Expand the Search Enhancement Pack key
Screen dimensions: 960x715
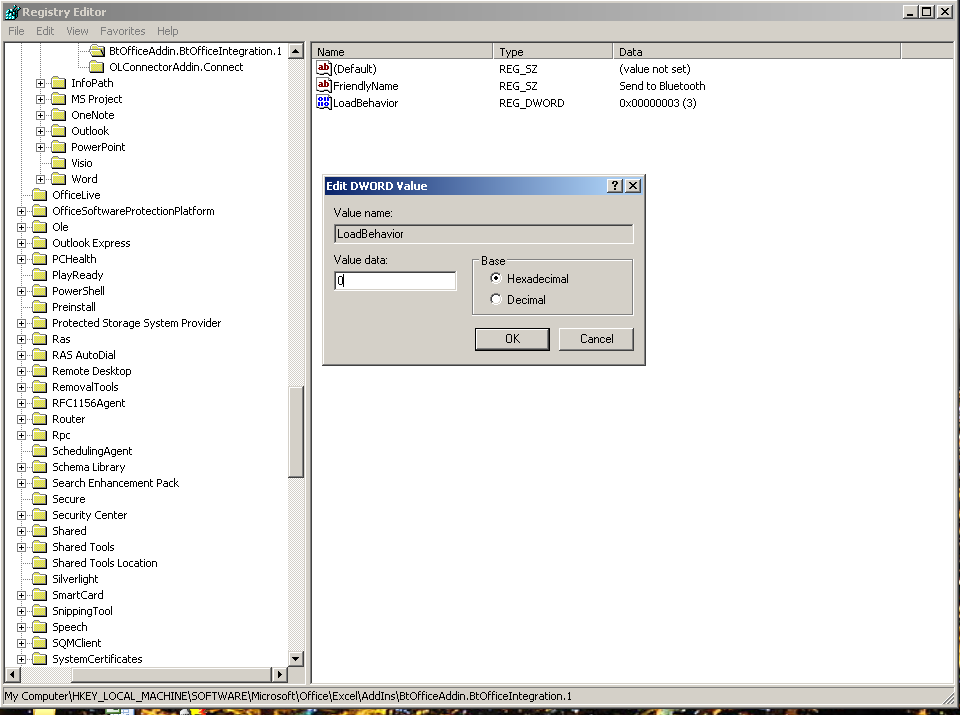[x=21, y=484]
